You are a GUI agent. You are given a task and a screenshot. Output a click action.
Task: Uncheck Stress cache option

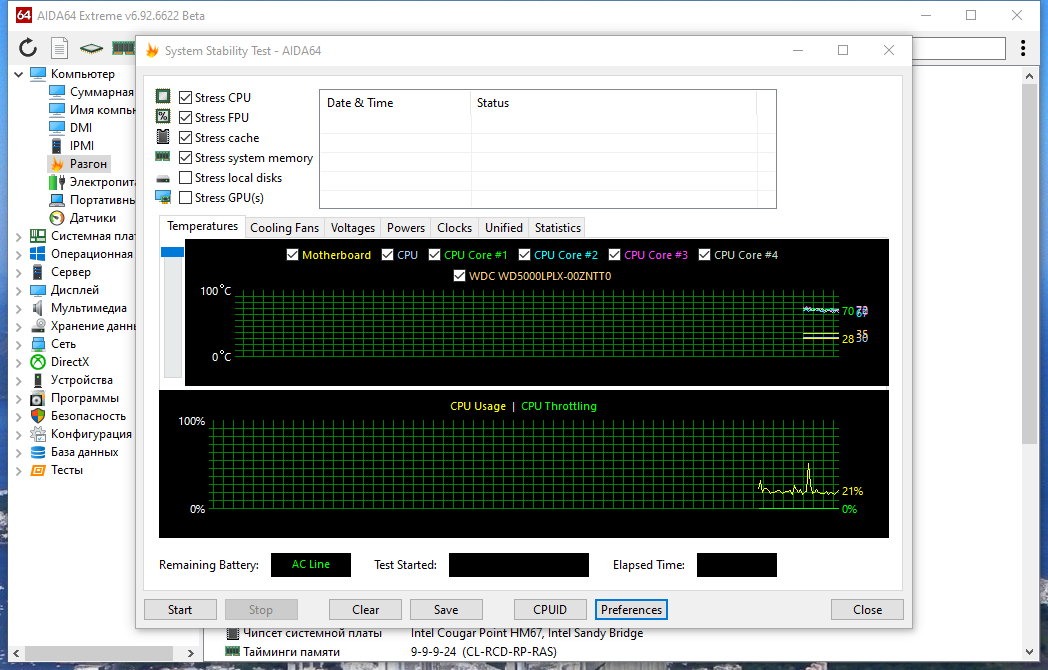(x=185, y=138)
